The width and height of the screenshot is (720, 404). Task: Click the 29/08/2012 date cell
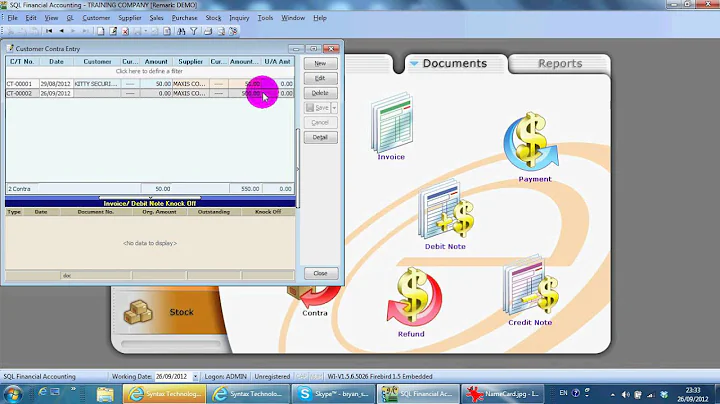[56, 84]
